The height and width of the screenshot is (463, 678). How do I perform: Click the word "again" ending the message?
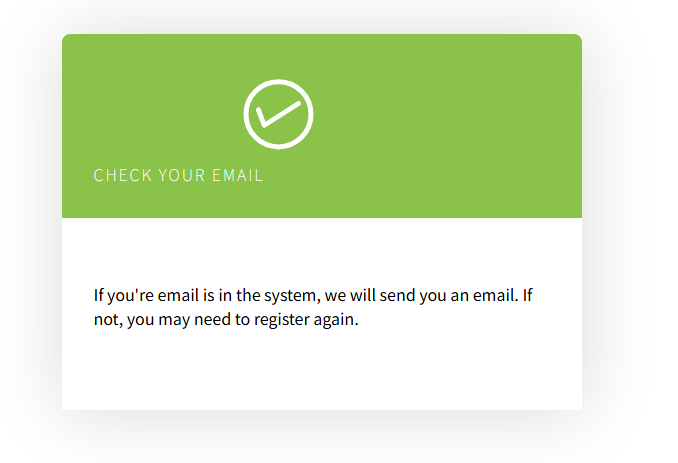click(336, 321)
